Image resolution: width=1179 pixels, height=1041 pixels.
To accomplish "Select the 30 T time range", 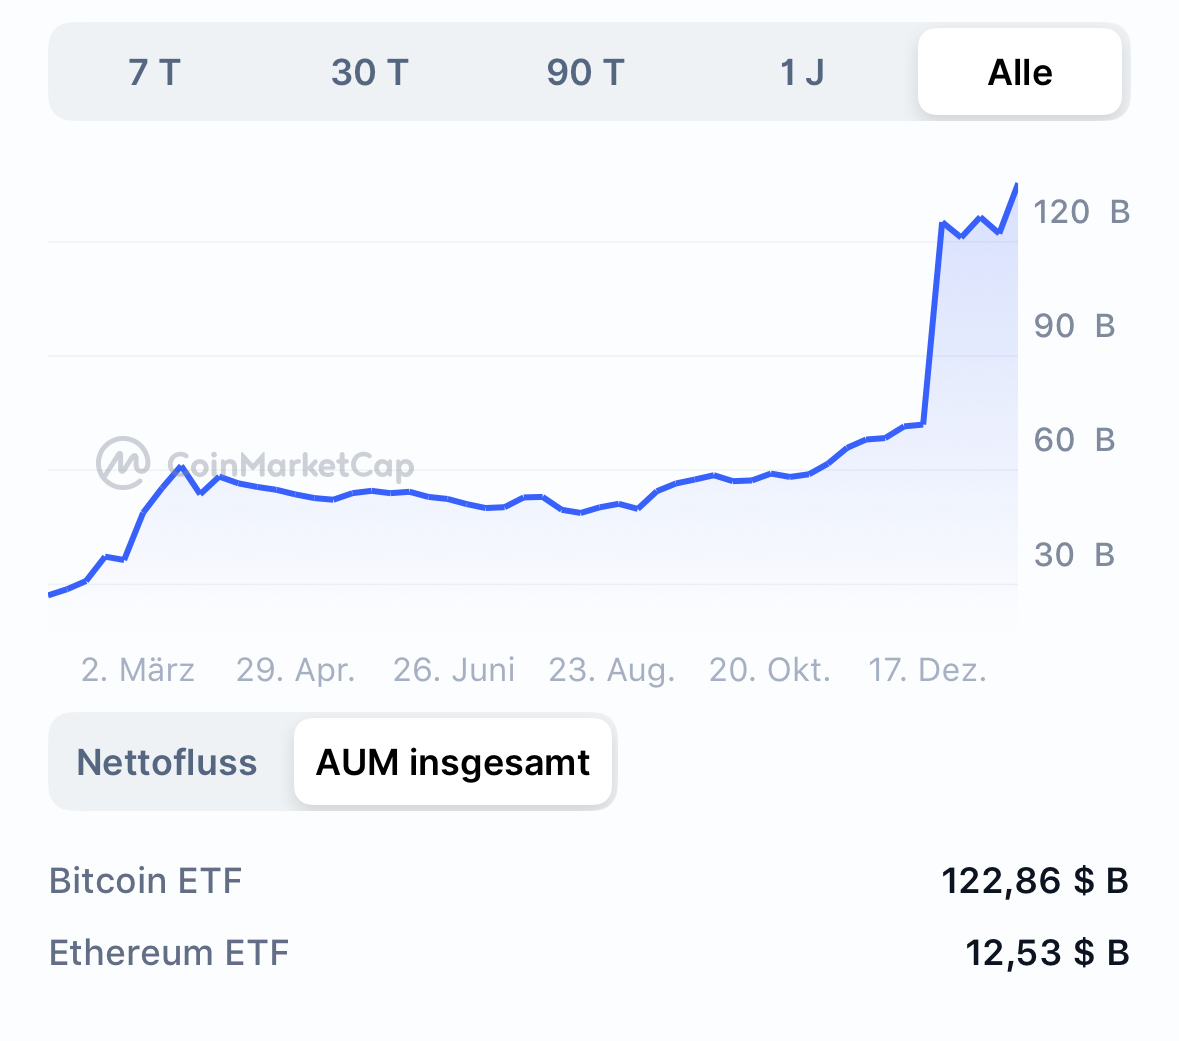I will click(x=370, y=71).
